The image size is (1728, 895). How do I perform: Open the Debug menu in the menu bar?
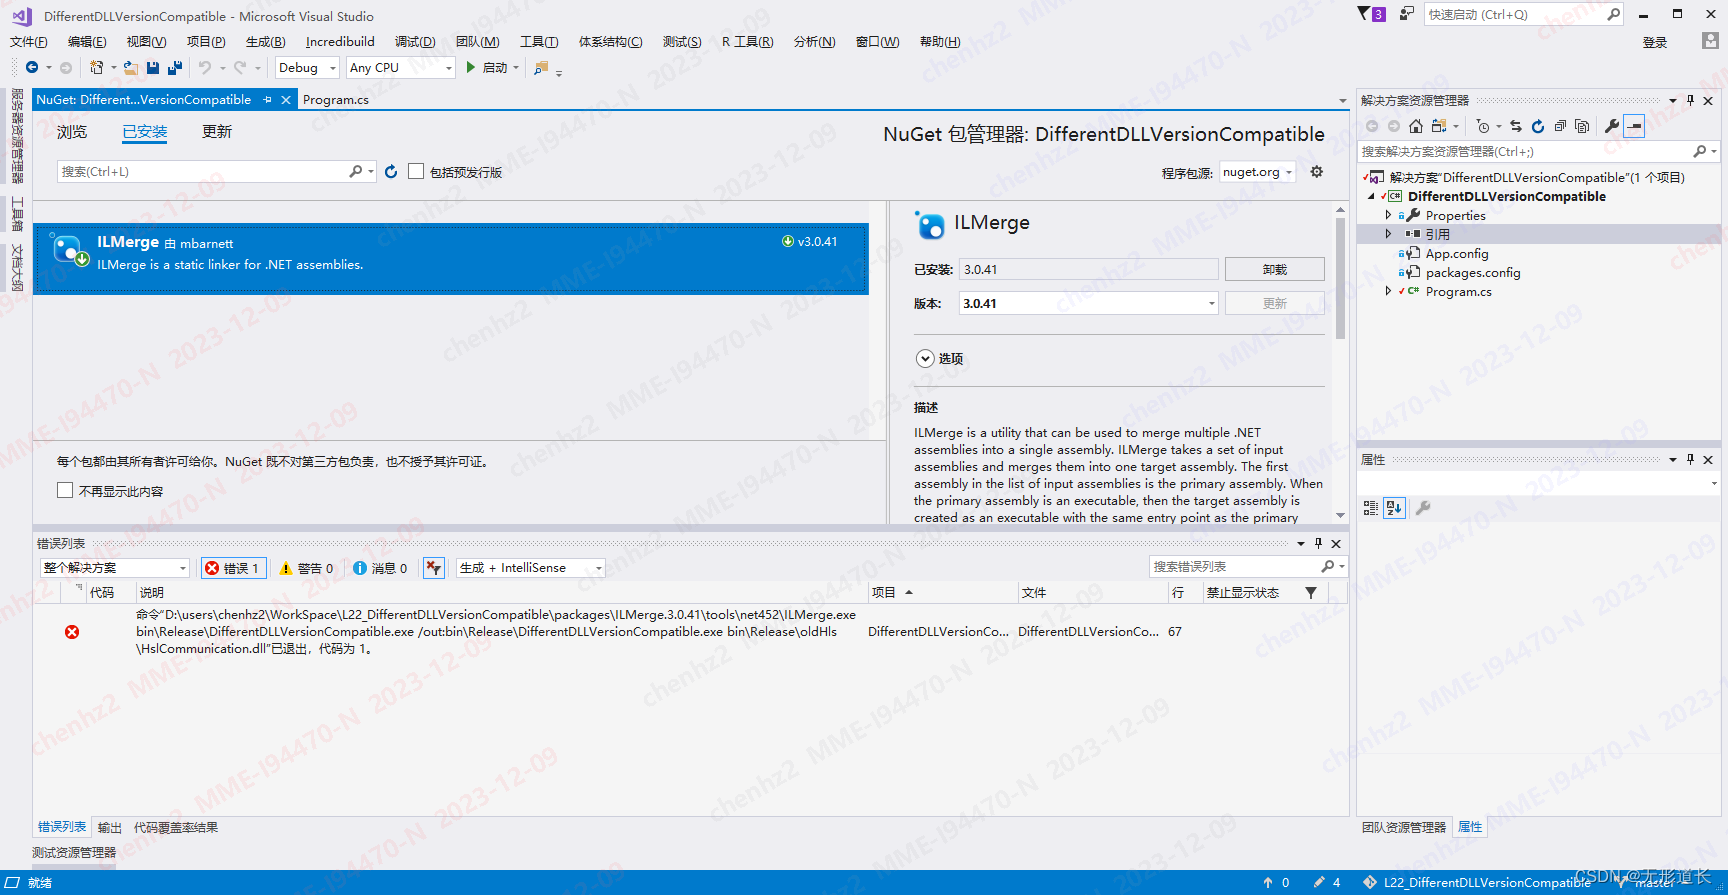(415, 42)
